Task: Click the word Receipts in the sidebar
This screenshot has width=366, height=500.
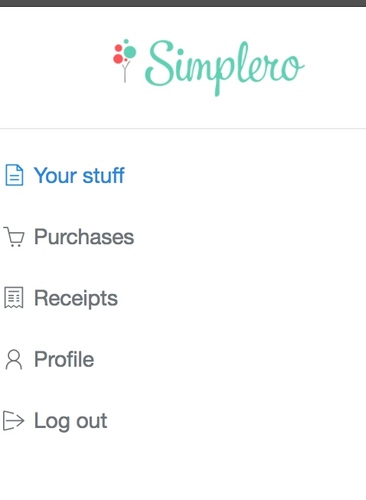Action: [76, 298]
